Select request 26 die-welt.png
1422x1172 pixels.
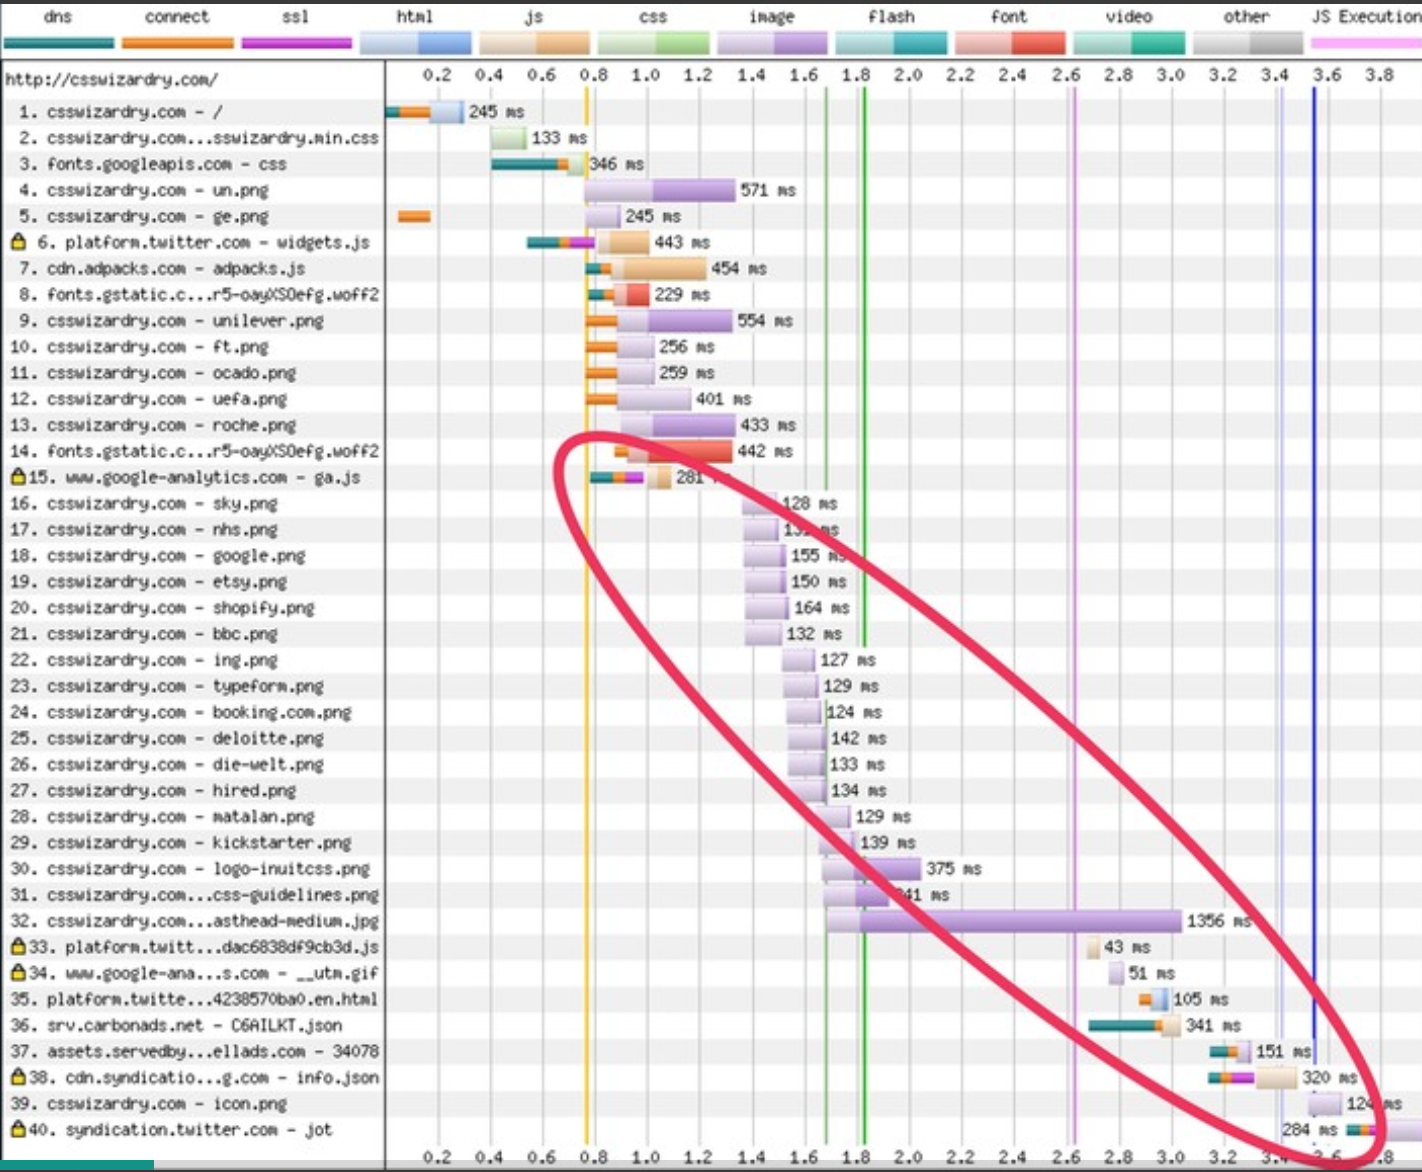pyautogui.click(x=167, y=763)
